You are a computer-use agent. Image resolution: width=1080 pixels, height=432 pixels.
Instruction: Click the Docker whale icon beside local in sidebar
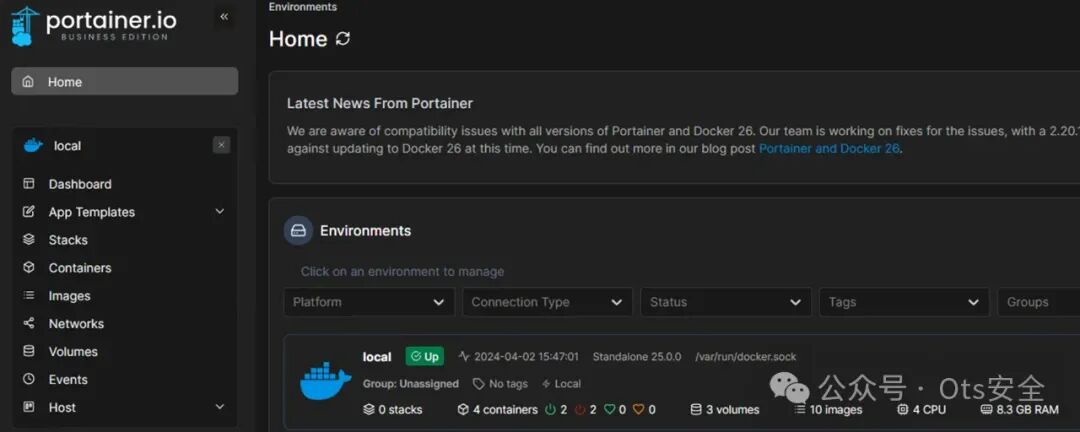tap(32, 145)
